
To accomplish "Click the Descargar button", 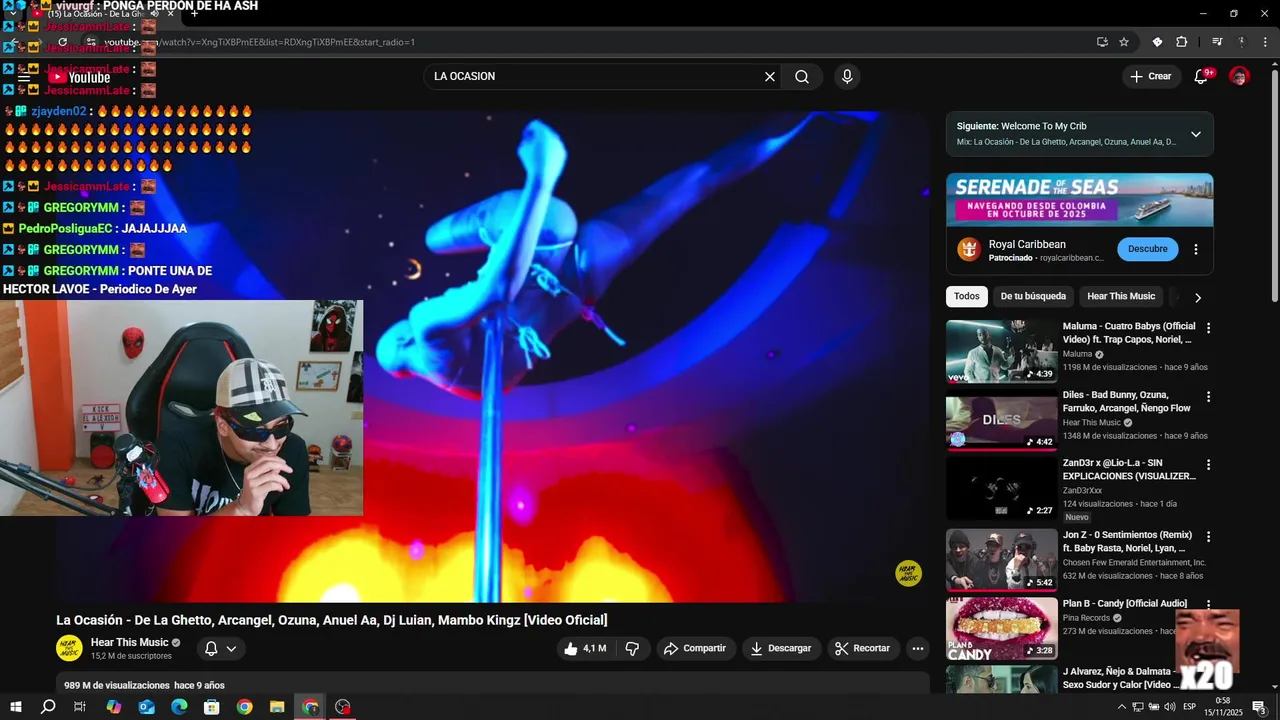I will coord(781,648).
